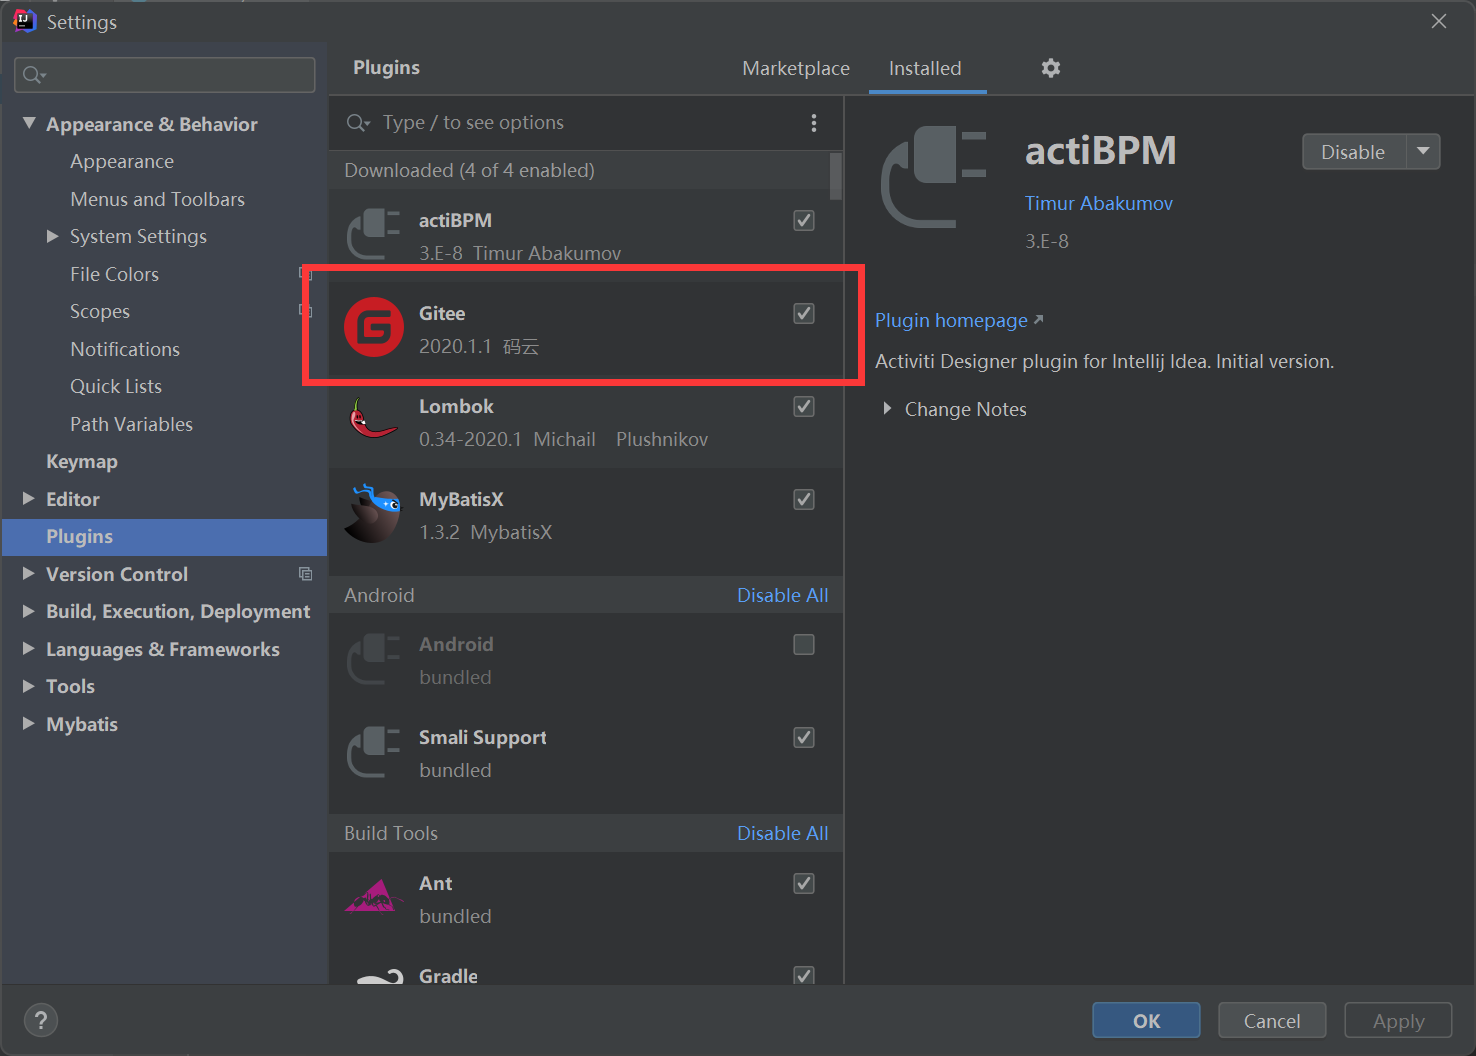Select Appearance in settings tree
This screenshot has width=1476, height=1056.
[x=122, y=161]
